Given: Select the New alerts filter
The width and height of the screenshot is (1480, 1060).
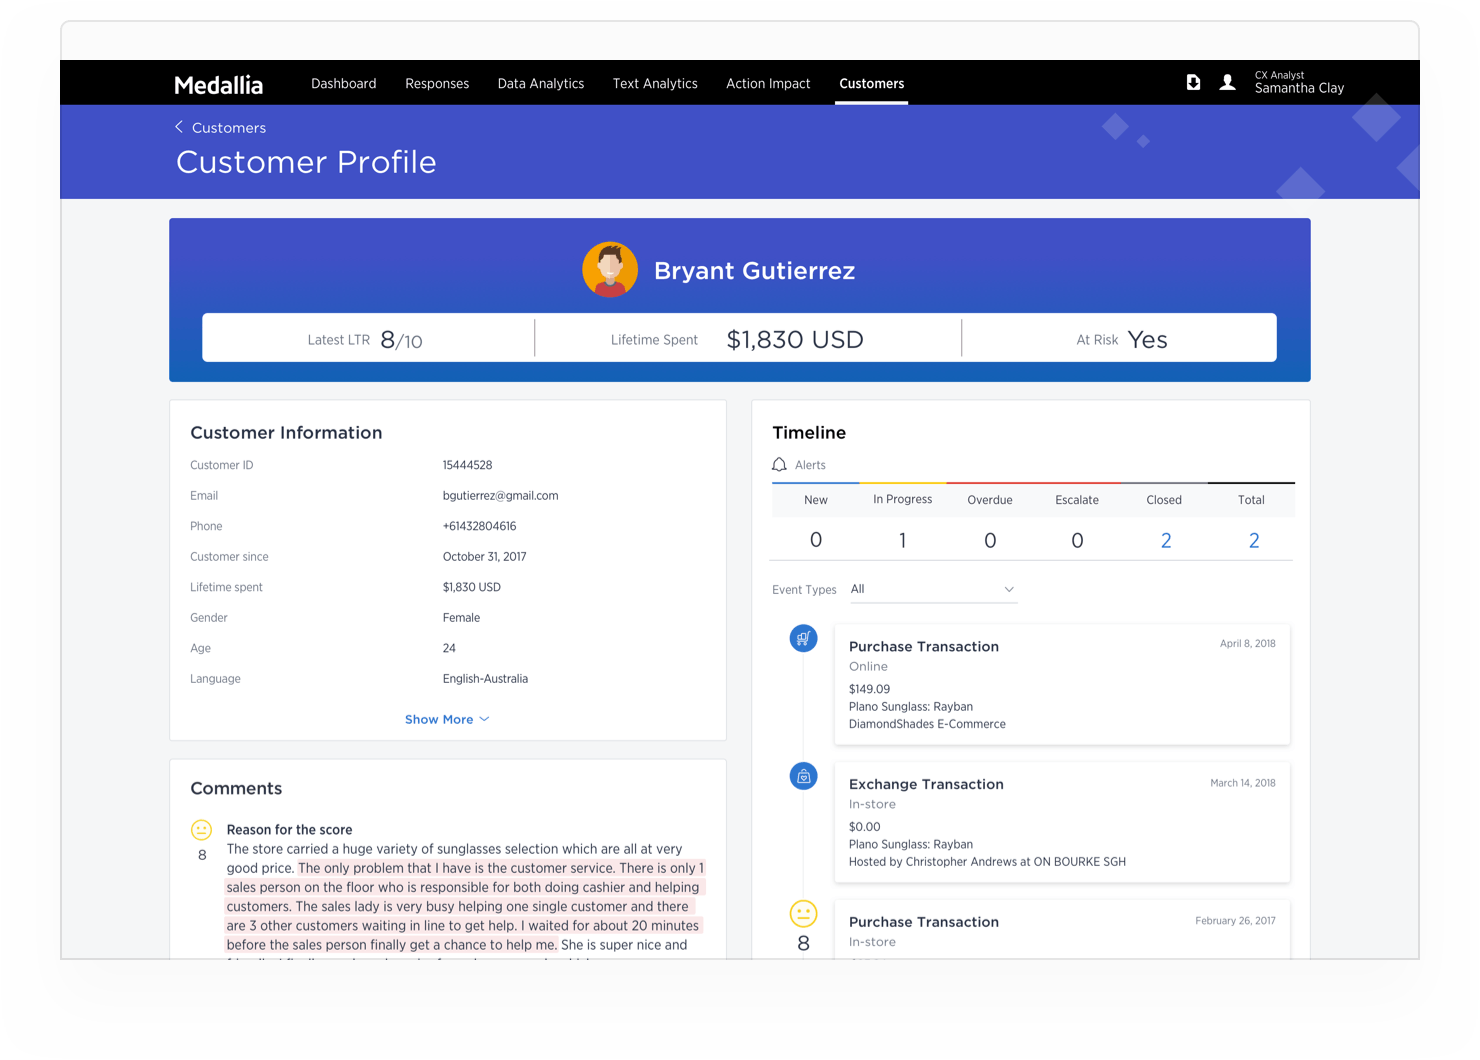Looking at the screenshot, I should (x=815, y=500).
